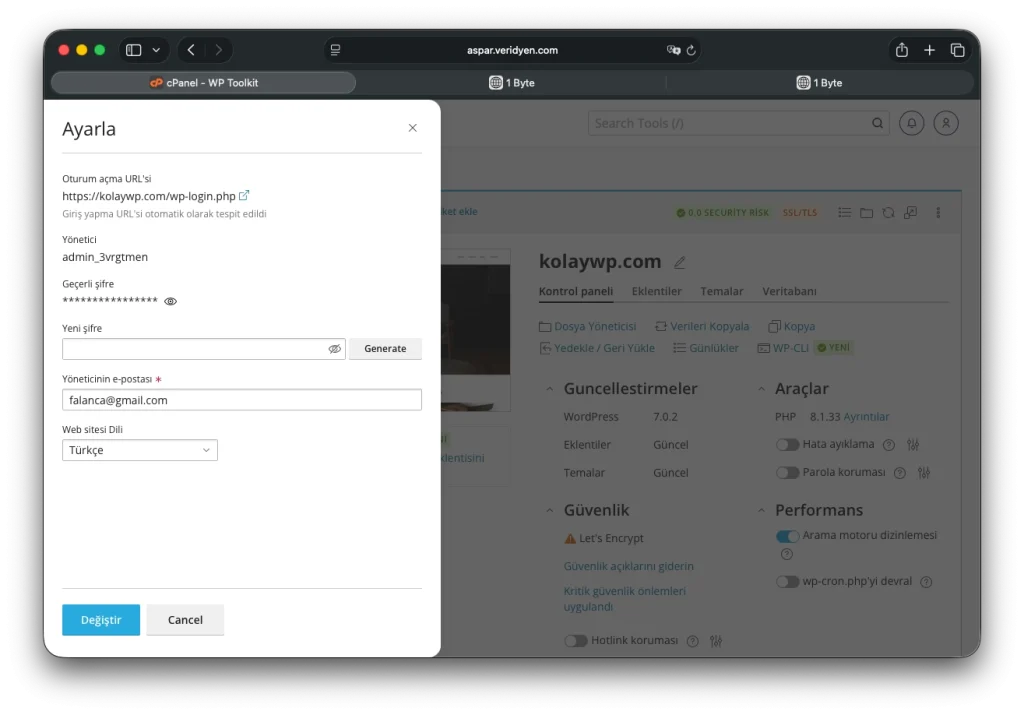The height and width of the screenshot is (715, 1024).
Task: Click the Verileri Kopyala link
Action: pos(702,326)
